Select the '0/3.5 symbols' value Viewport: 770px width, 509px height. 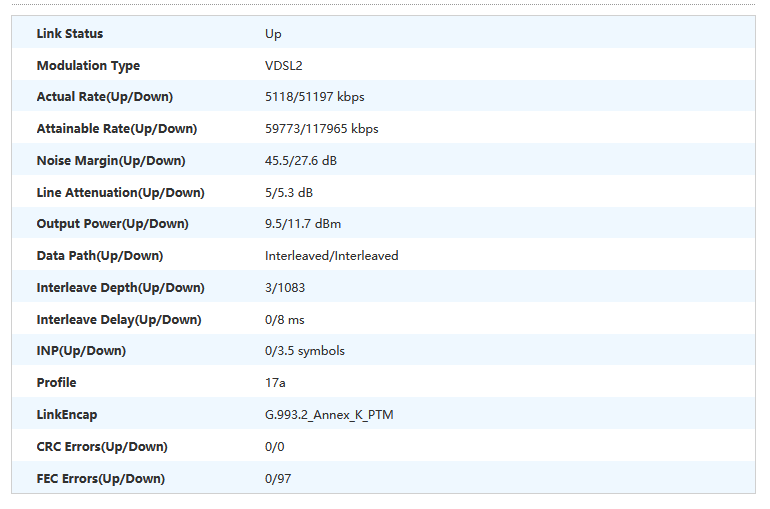pyautogui.click(x=305, y=351)
